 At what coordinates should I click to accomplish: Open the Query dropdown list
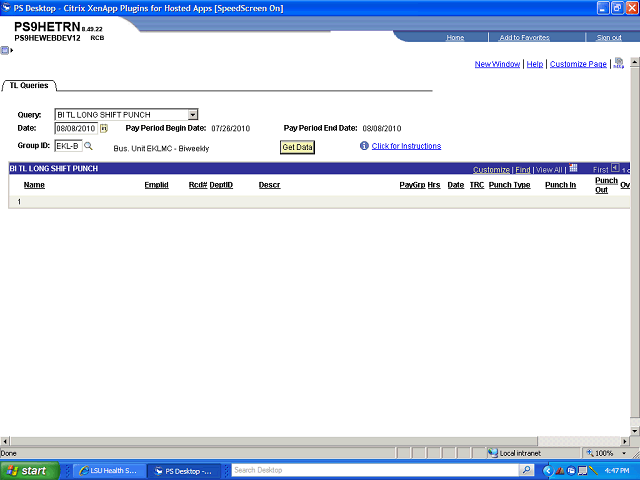click(x=193, y=115)
